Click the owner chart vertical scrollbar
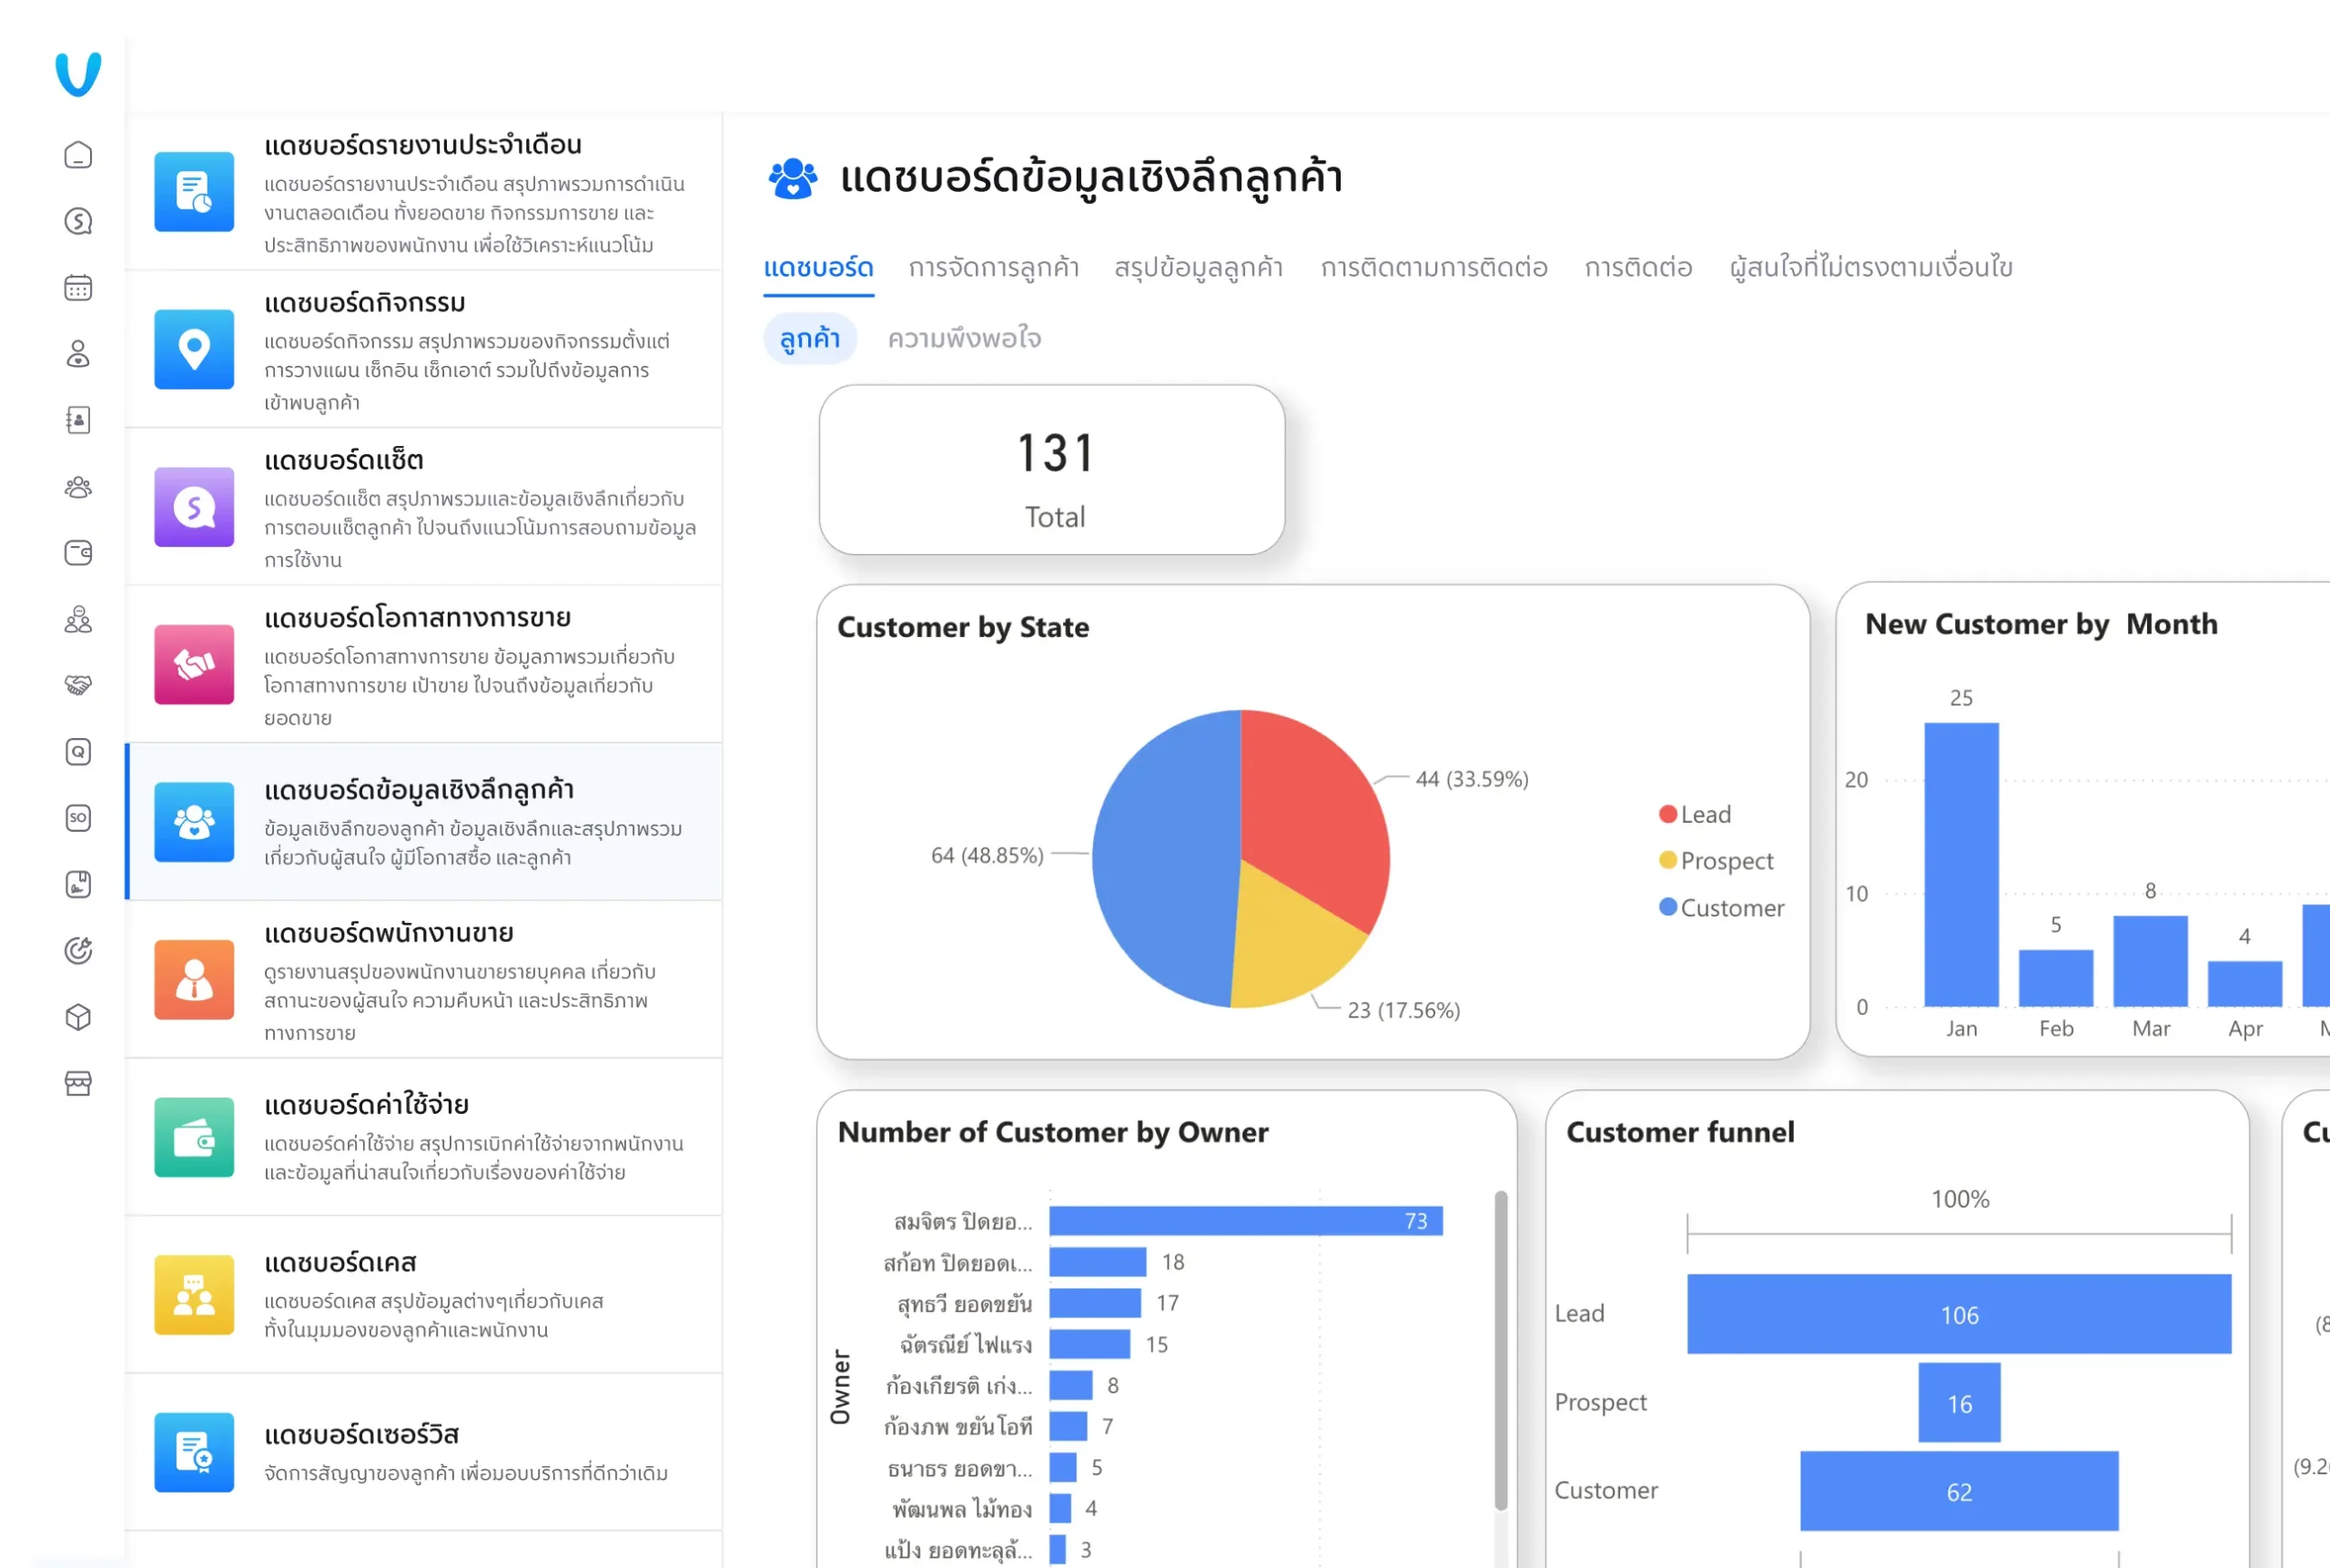 tap(1501, 1350)
